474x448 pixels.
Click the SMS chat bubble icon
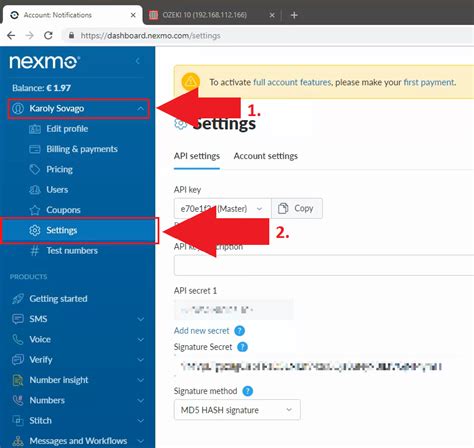tap(18, 319)
